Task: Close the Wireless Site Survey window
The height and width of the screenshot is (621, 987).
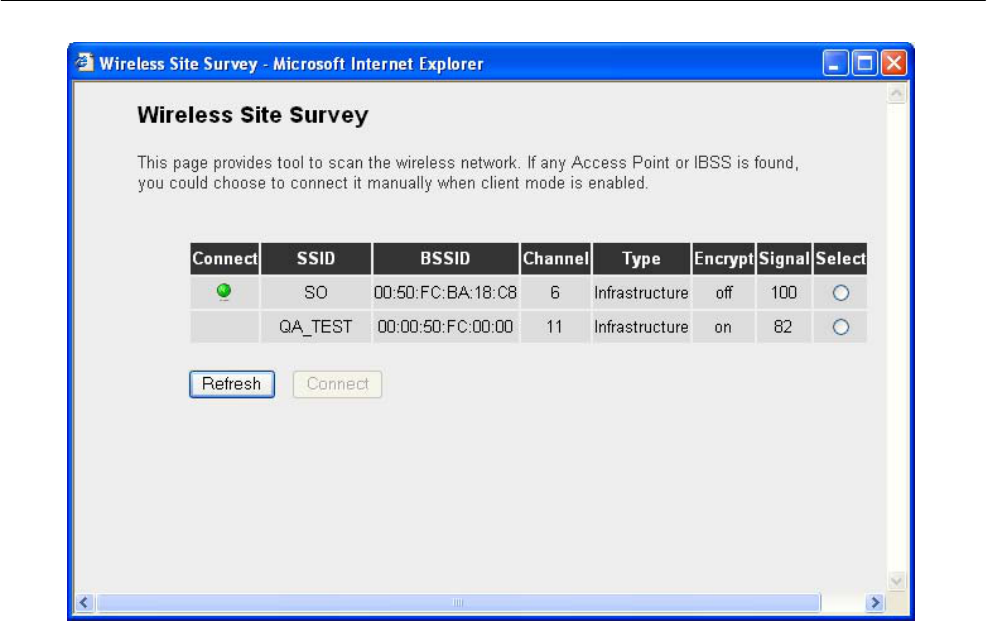Action: click(893, 64)
